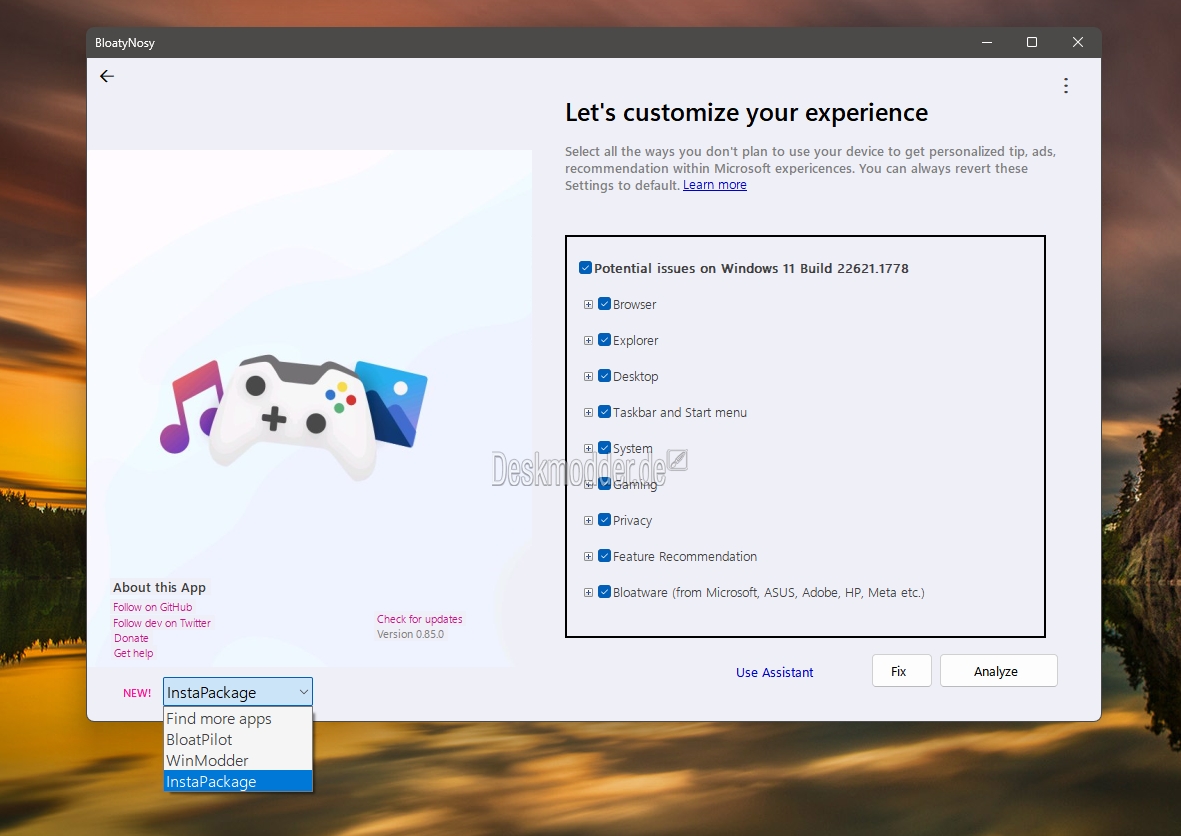Uncheck the Privacy category checkbox
The image size is (1181, 836).
click(604, 520)
